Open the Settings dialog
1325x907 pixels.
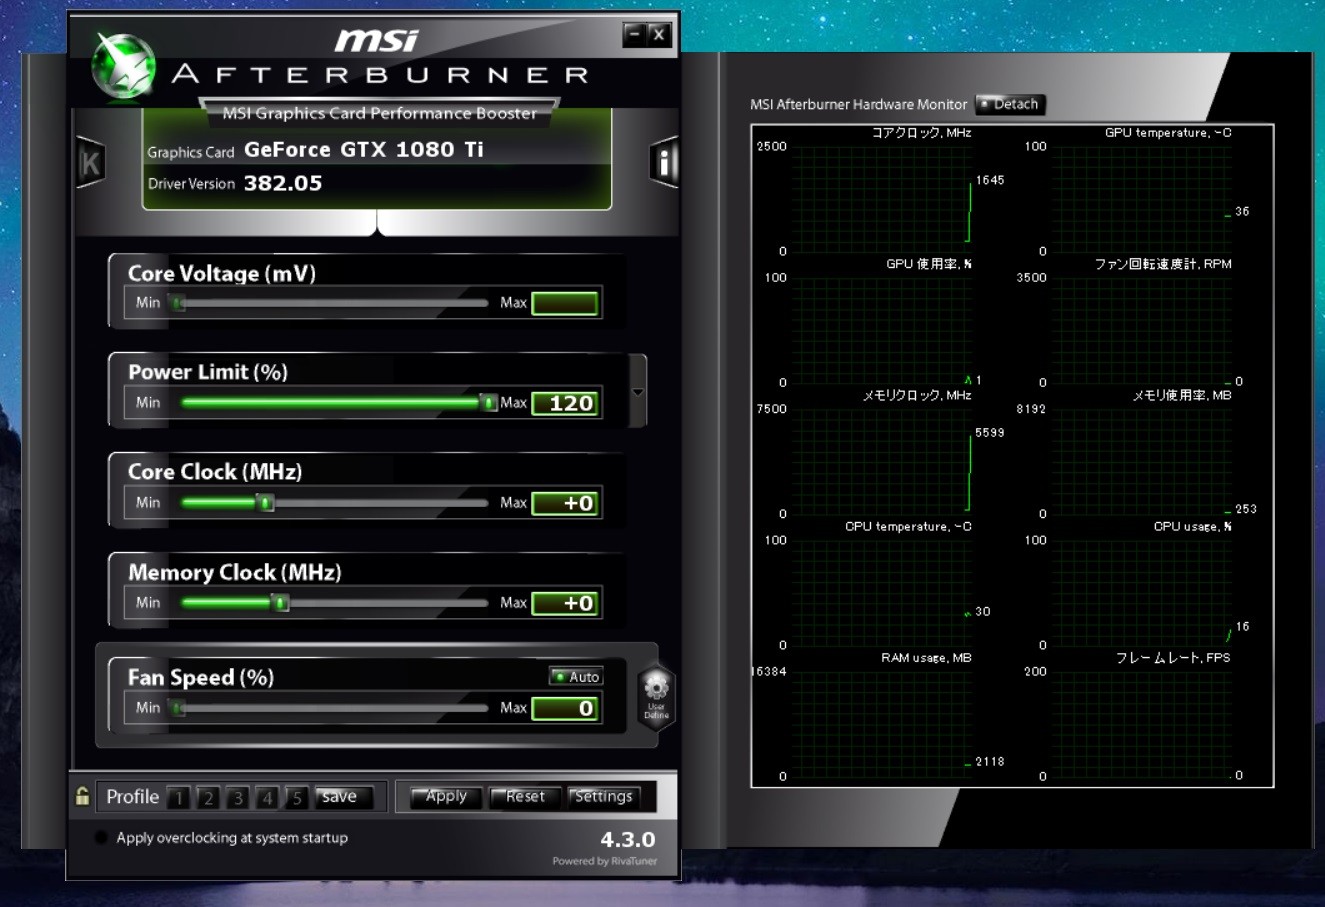pyautogui.click(x=603, y=797)
